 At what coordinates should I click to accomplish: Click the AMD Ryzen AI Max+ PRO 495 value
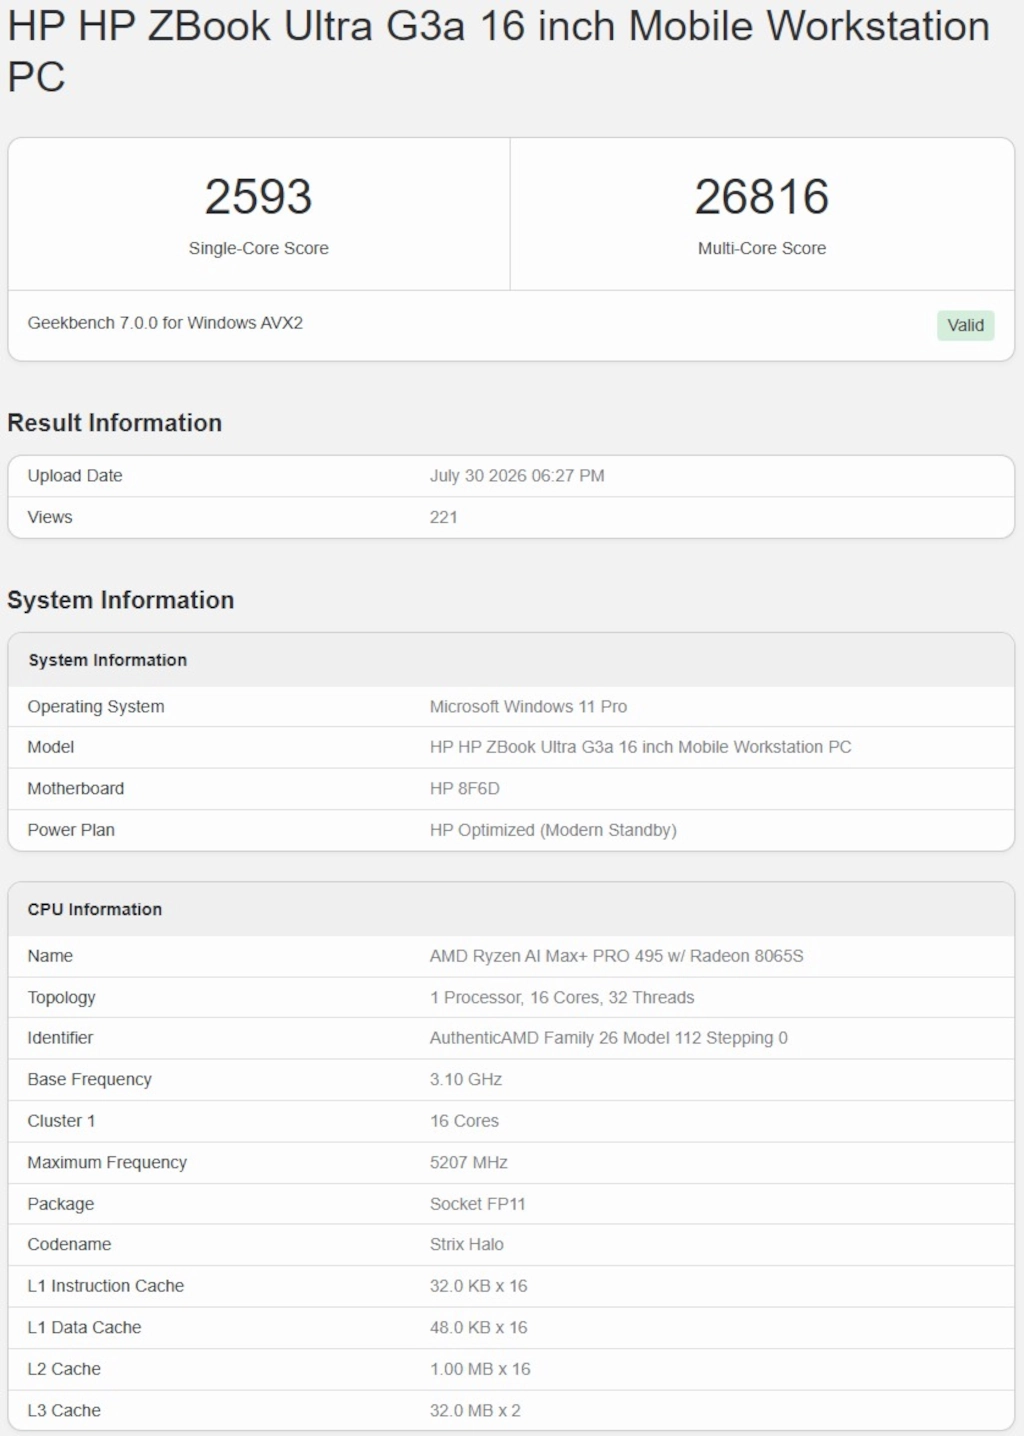617,956
